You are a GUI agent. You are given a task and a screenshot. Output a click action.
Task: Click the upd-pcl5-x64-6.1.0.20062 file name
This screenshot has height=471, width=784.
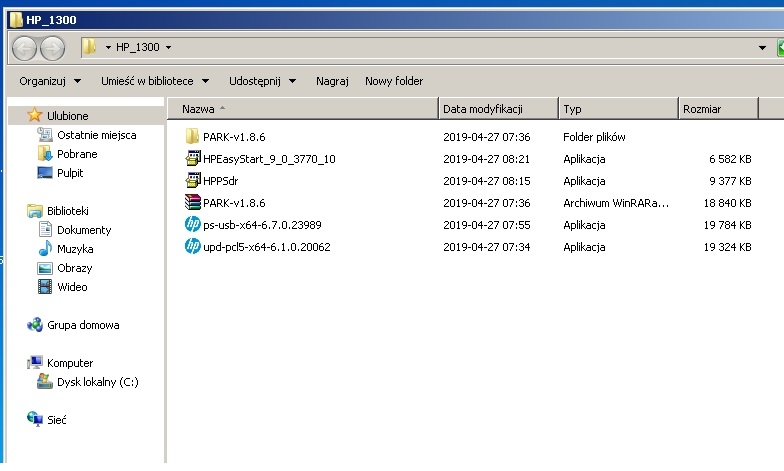(266, 247)
